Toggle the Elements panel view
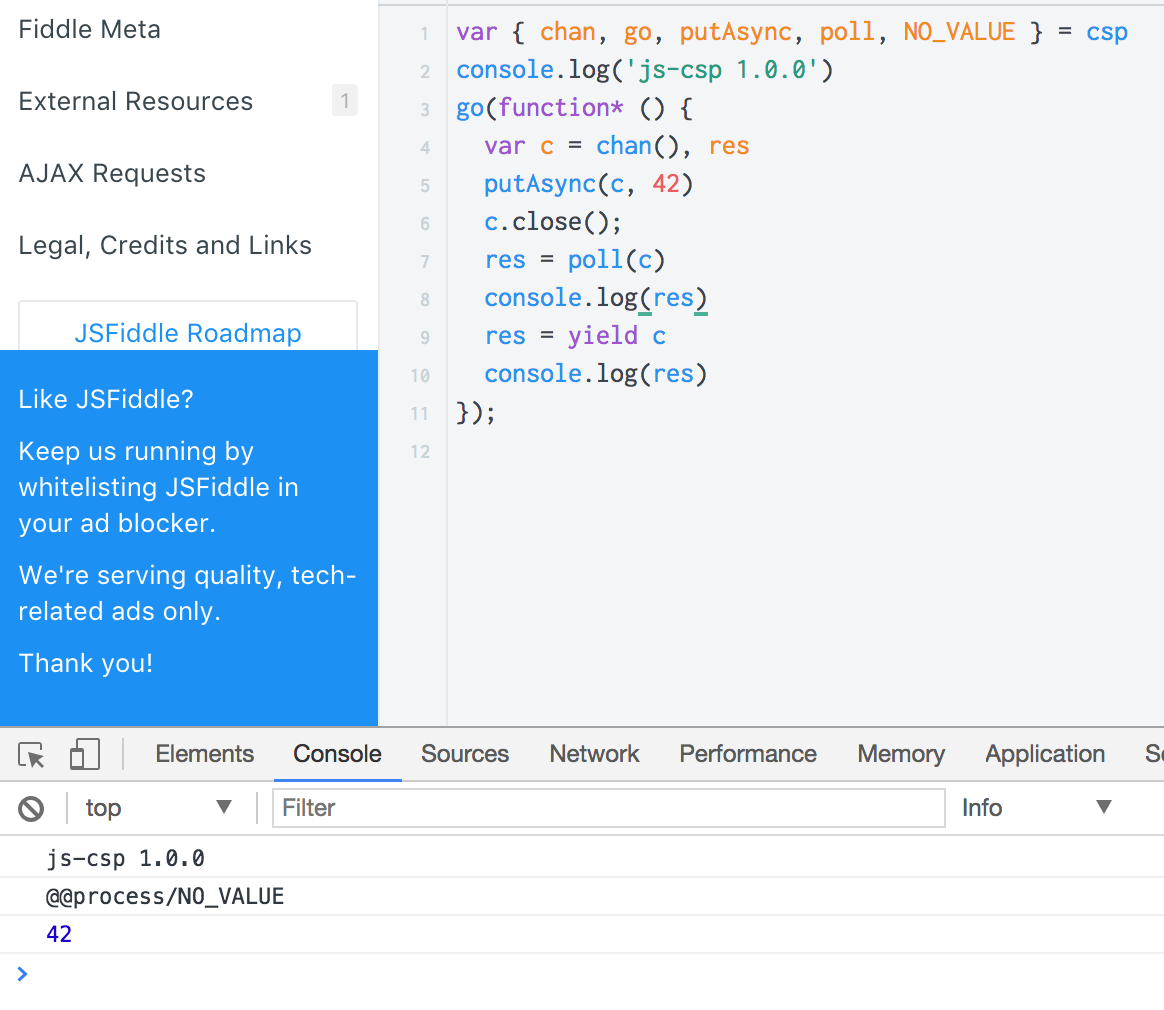The image size is (1164, 1010). 204,754
